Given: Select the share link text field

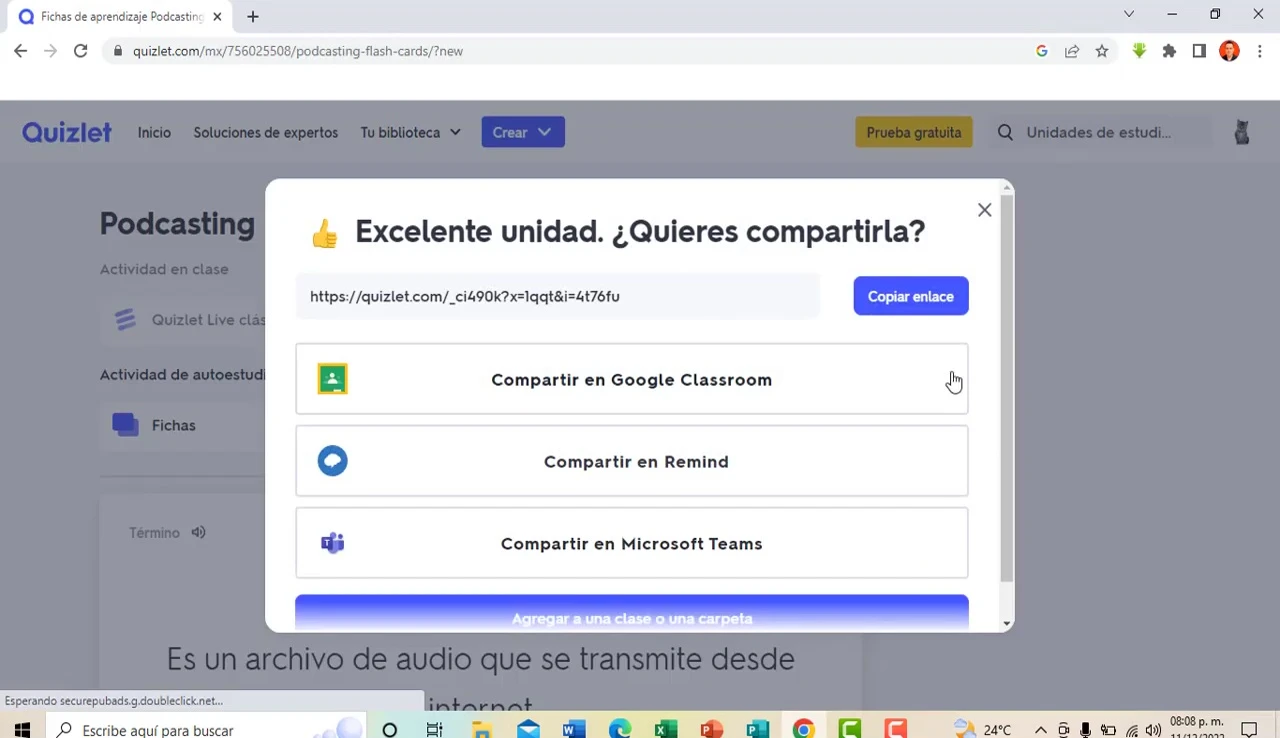Looking at the screenshot, I should [558, 296].
